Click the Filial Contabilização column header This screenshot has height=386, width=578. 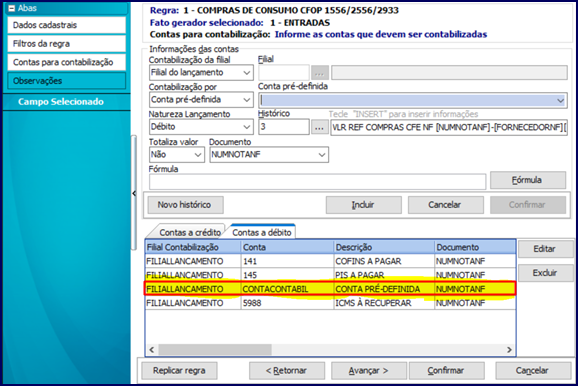click(x=193, y=247)
